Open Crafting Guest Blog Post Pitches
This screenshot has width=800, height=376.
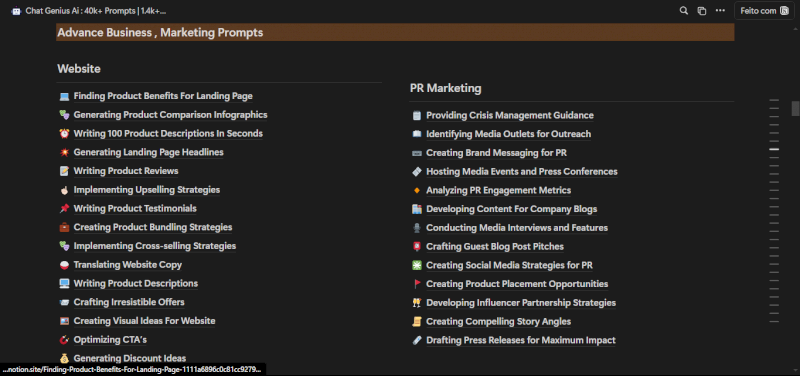point(495,246)
